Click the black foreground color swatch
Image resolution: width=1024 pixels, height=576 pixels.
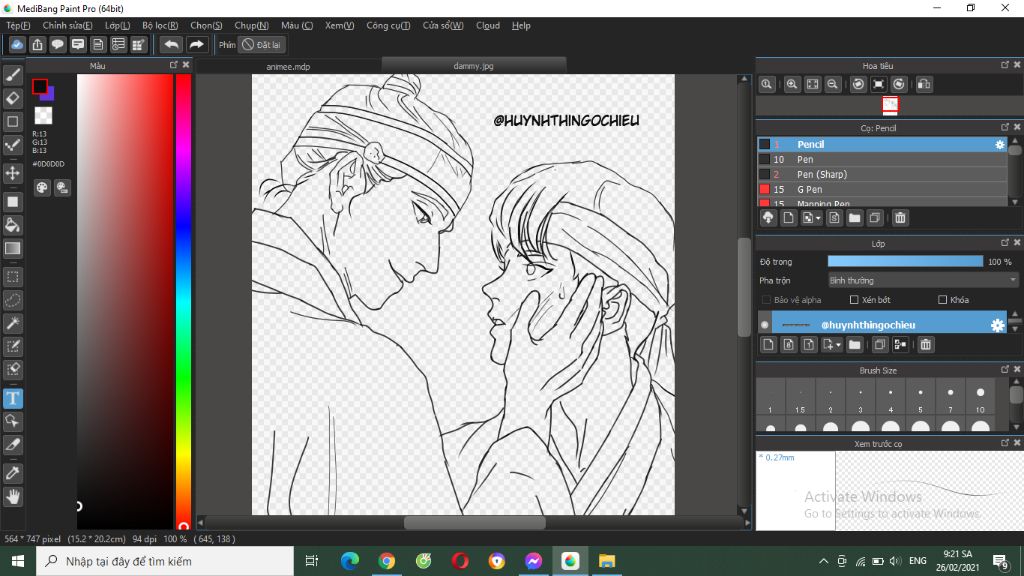click(40, 86)
